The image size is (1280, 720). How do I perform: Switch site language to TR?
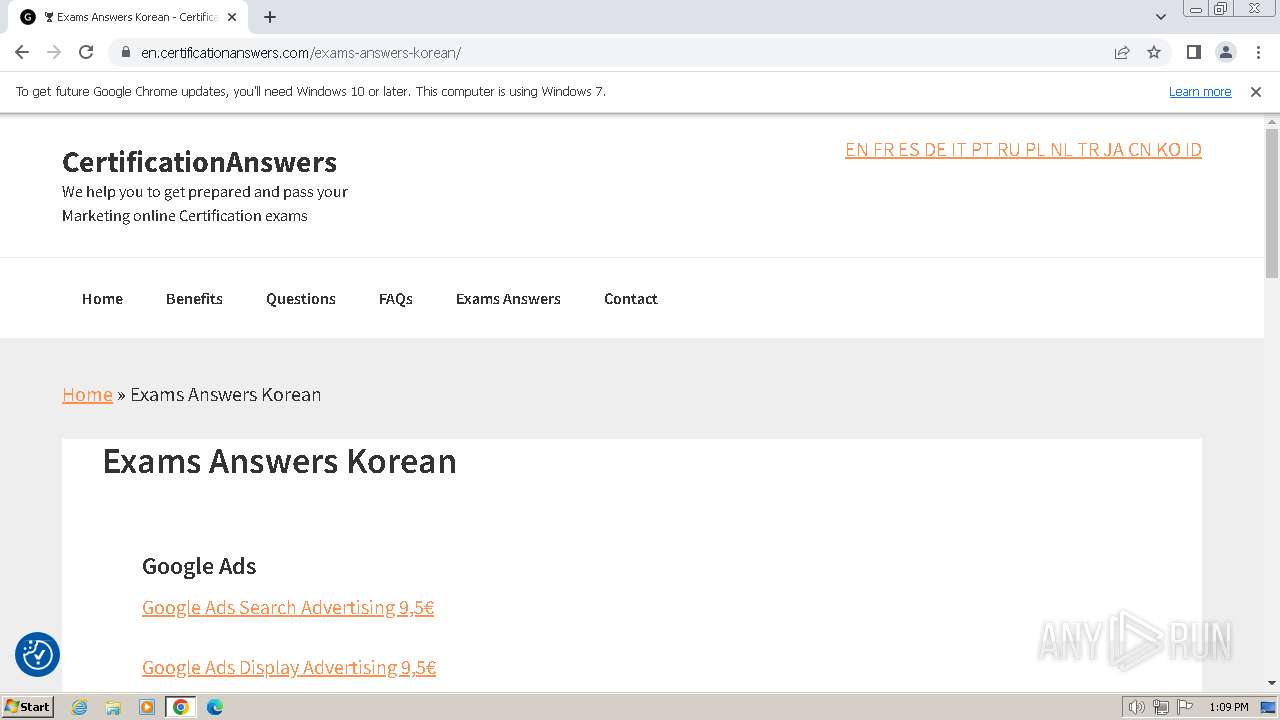[1087, 150]
